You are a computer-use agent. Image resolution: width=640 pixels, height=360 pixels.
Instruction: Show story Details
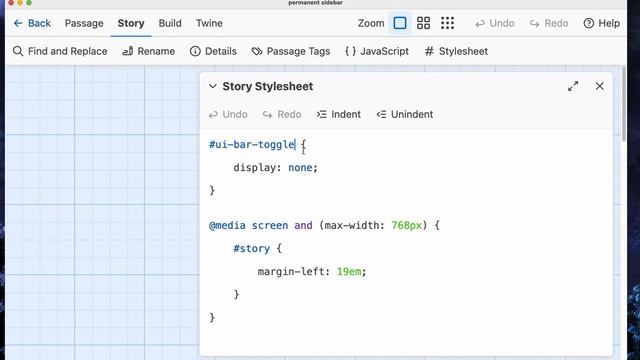pyautogui.click(x=213, y=51)
